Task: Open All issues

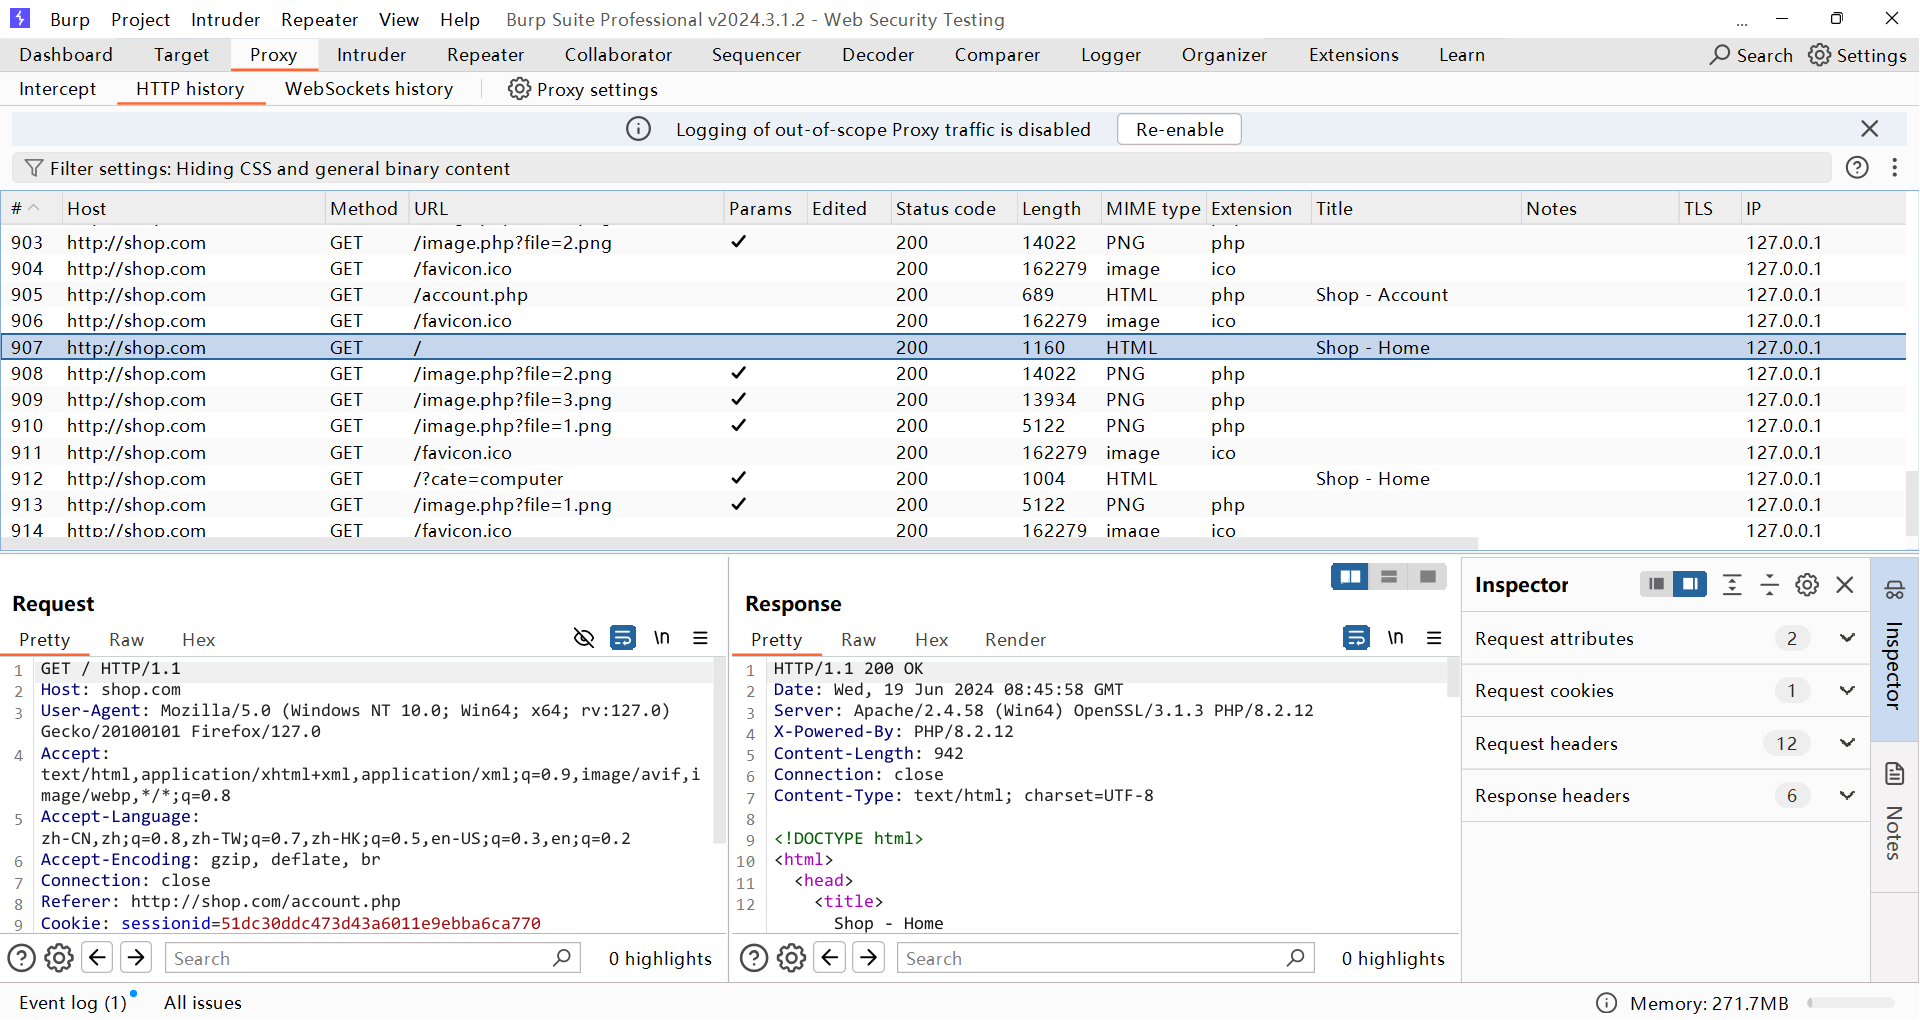Action: point(203,1003)
